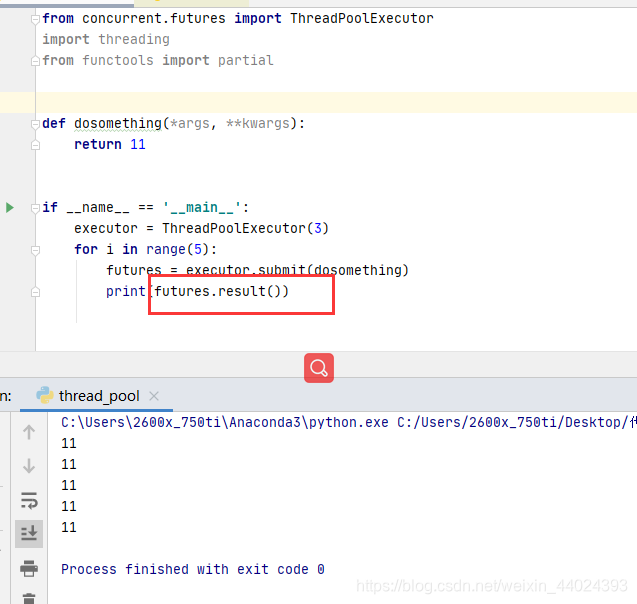637x604 pixels.
Task: Click the '__main__' string literal
Action: point(202,208)
